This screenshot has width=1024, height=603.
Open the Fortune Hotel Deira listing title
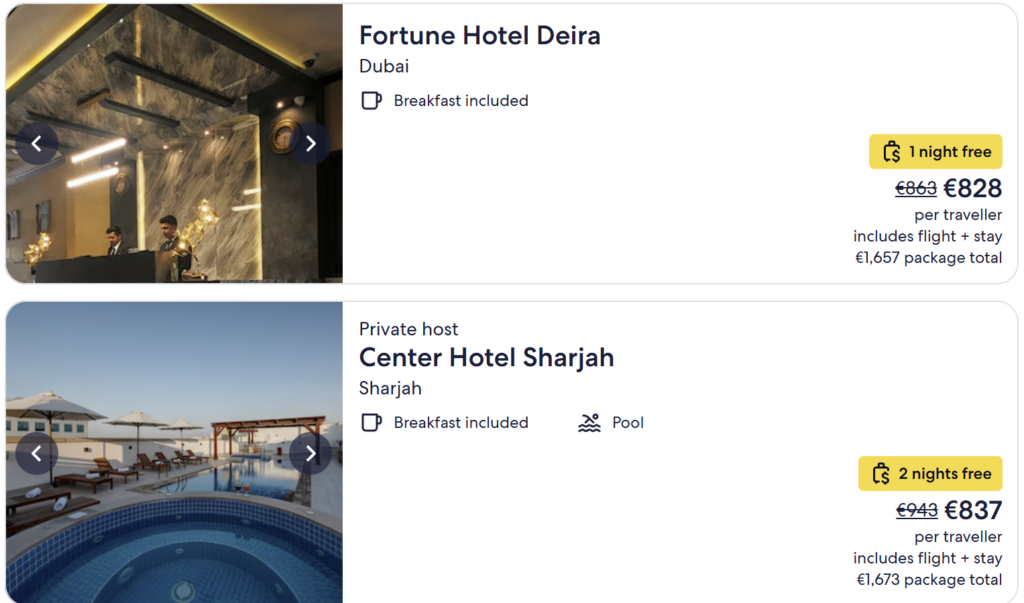click(x=480, y=35)
